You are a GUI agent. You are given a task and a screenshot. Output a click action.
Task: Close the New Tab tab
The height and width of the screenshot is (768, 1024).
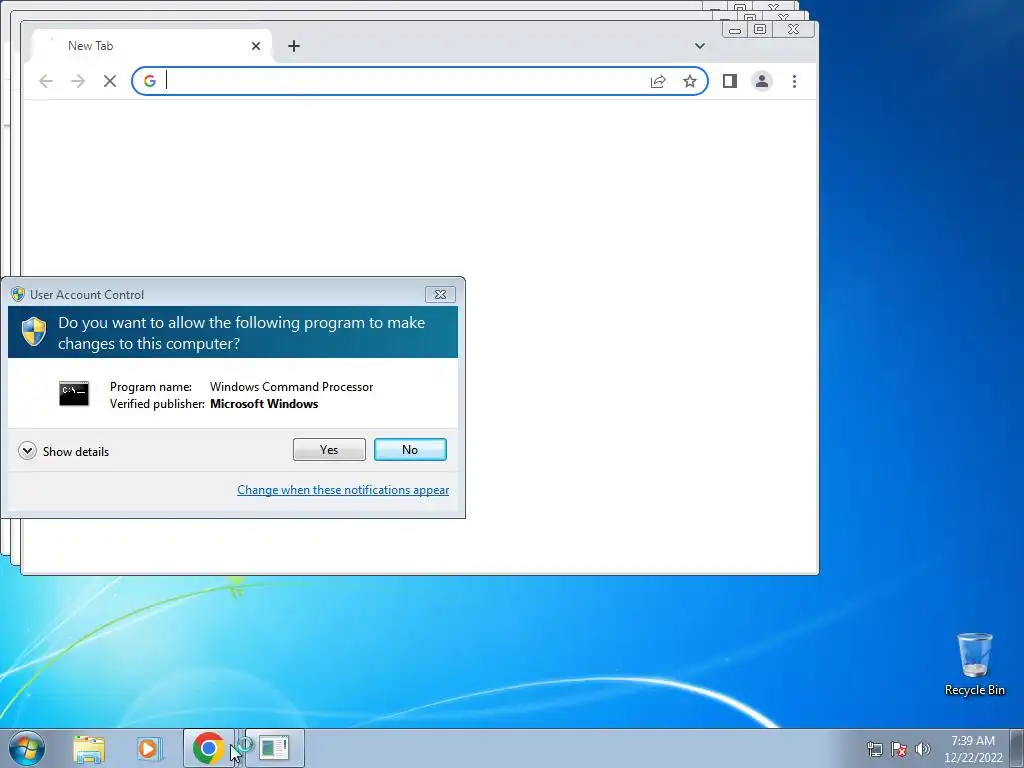pyautogui.click(x=256, y=46)
